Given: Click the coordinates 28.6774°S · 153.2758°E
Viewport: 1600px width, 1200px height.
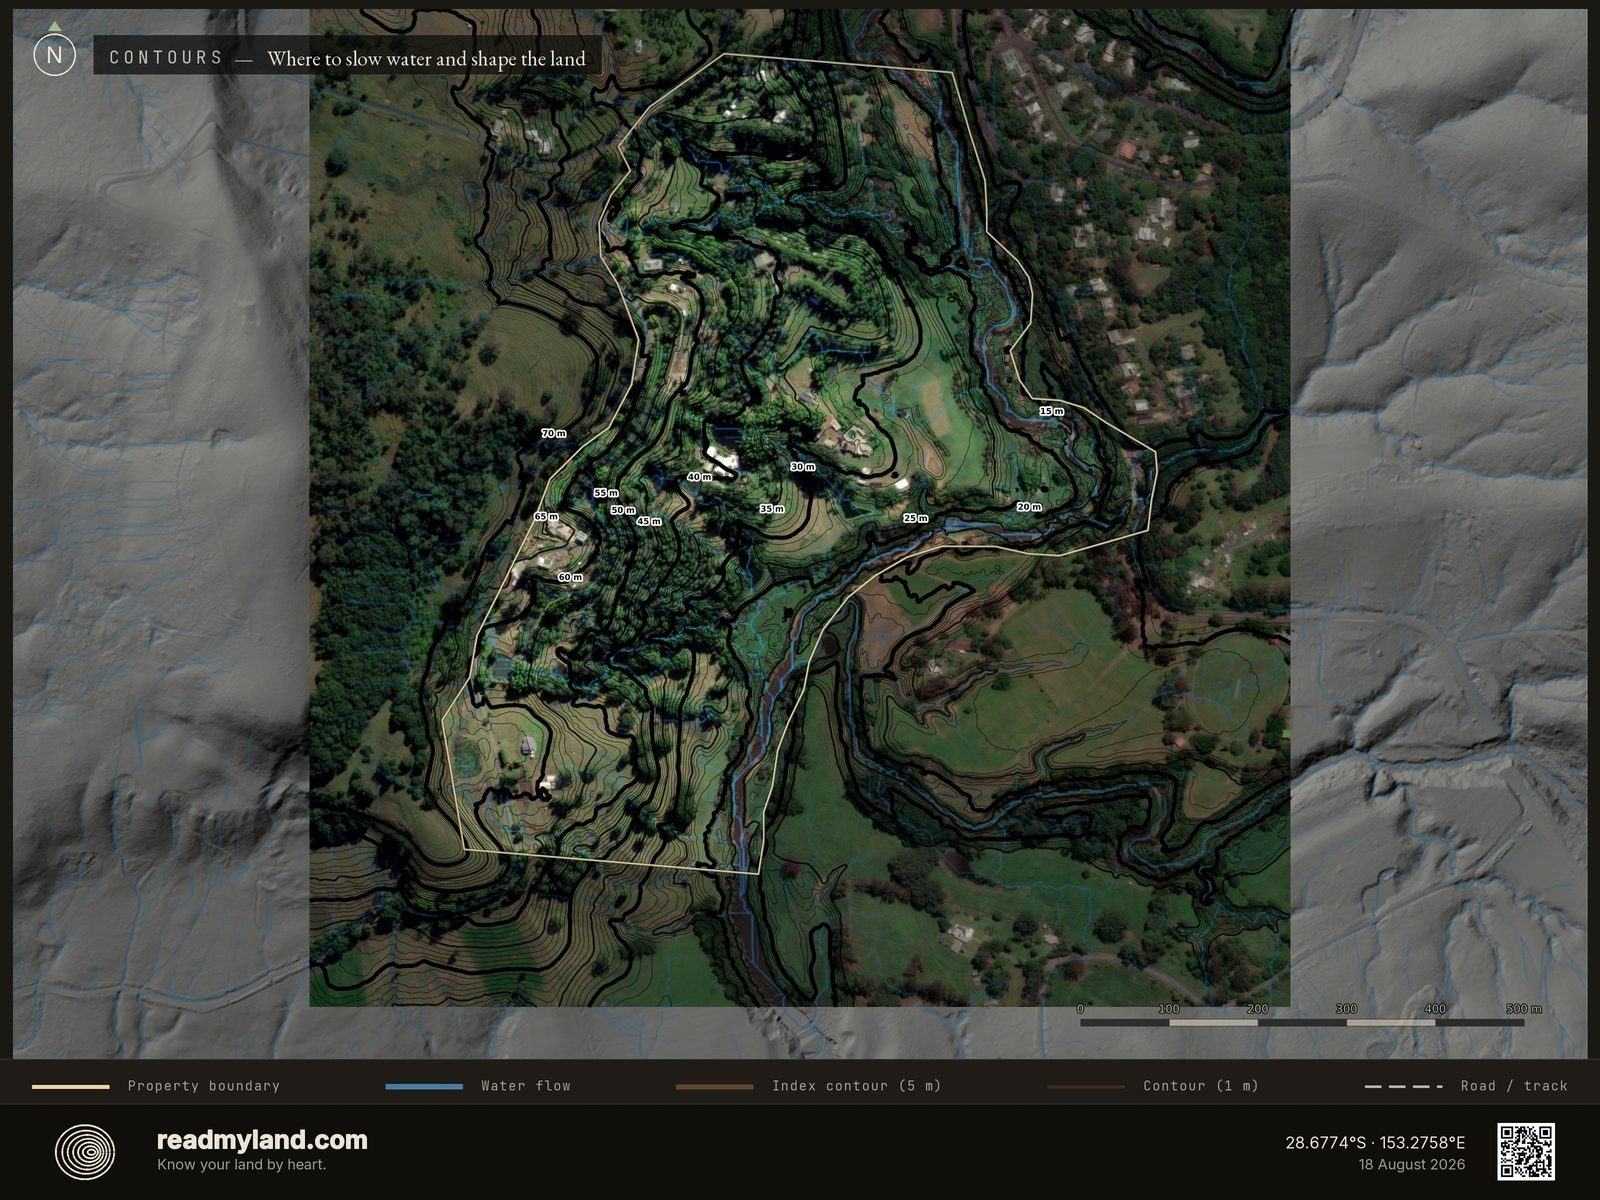Looking at the screenshot, I should [x=1375, y=1142].
